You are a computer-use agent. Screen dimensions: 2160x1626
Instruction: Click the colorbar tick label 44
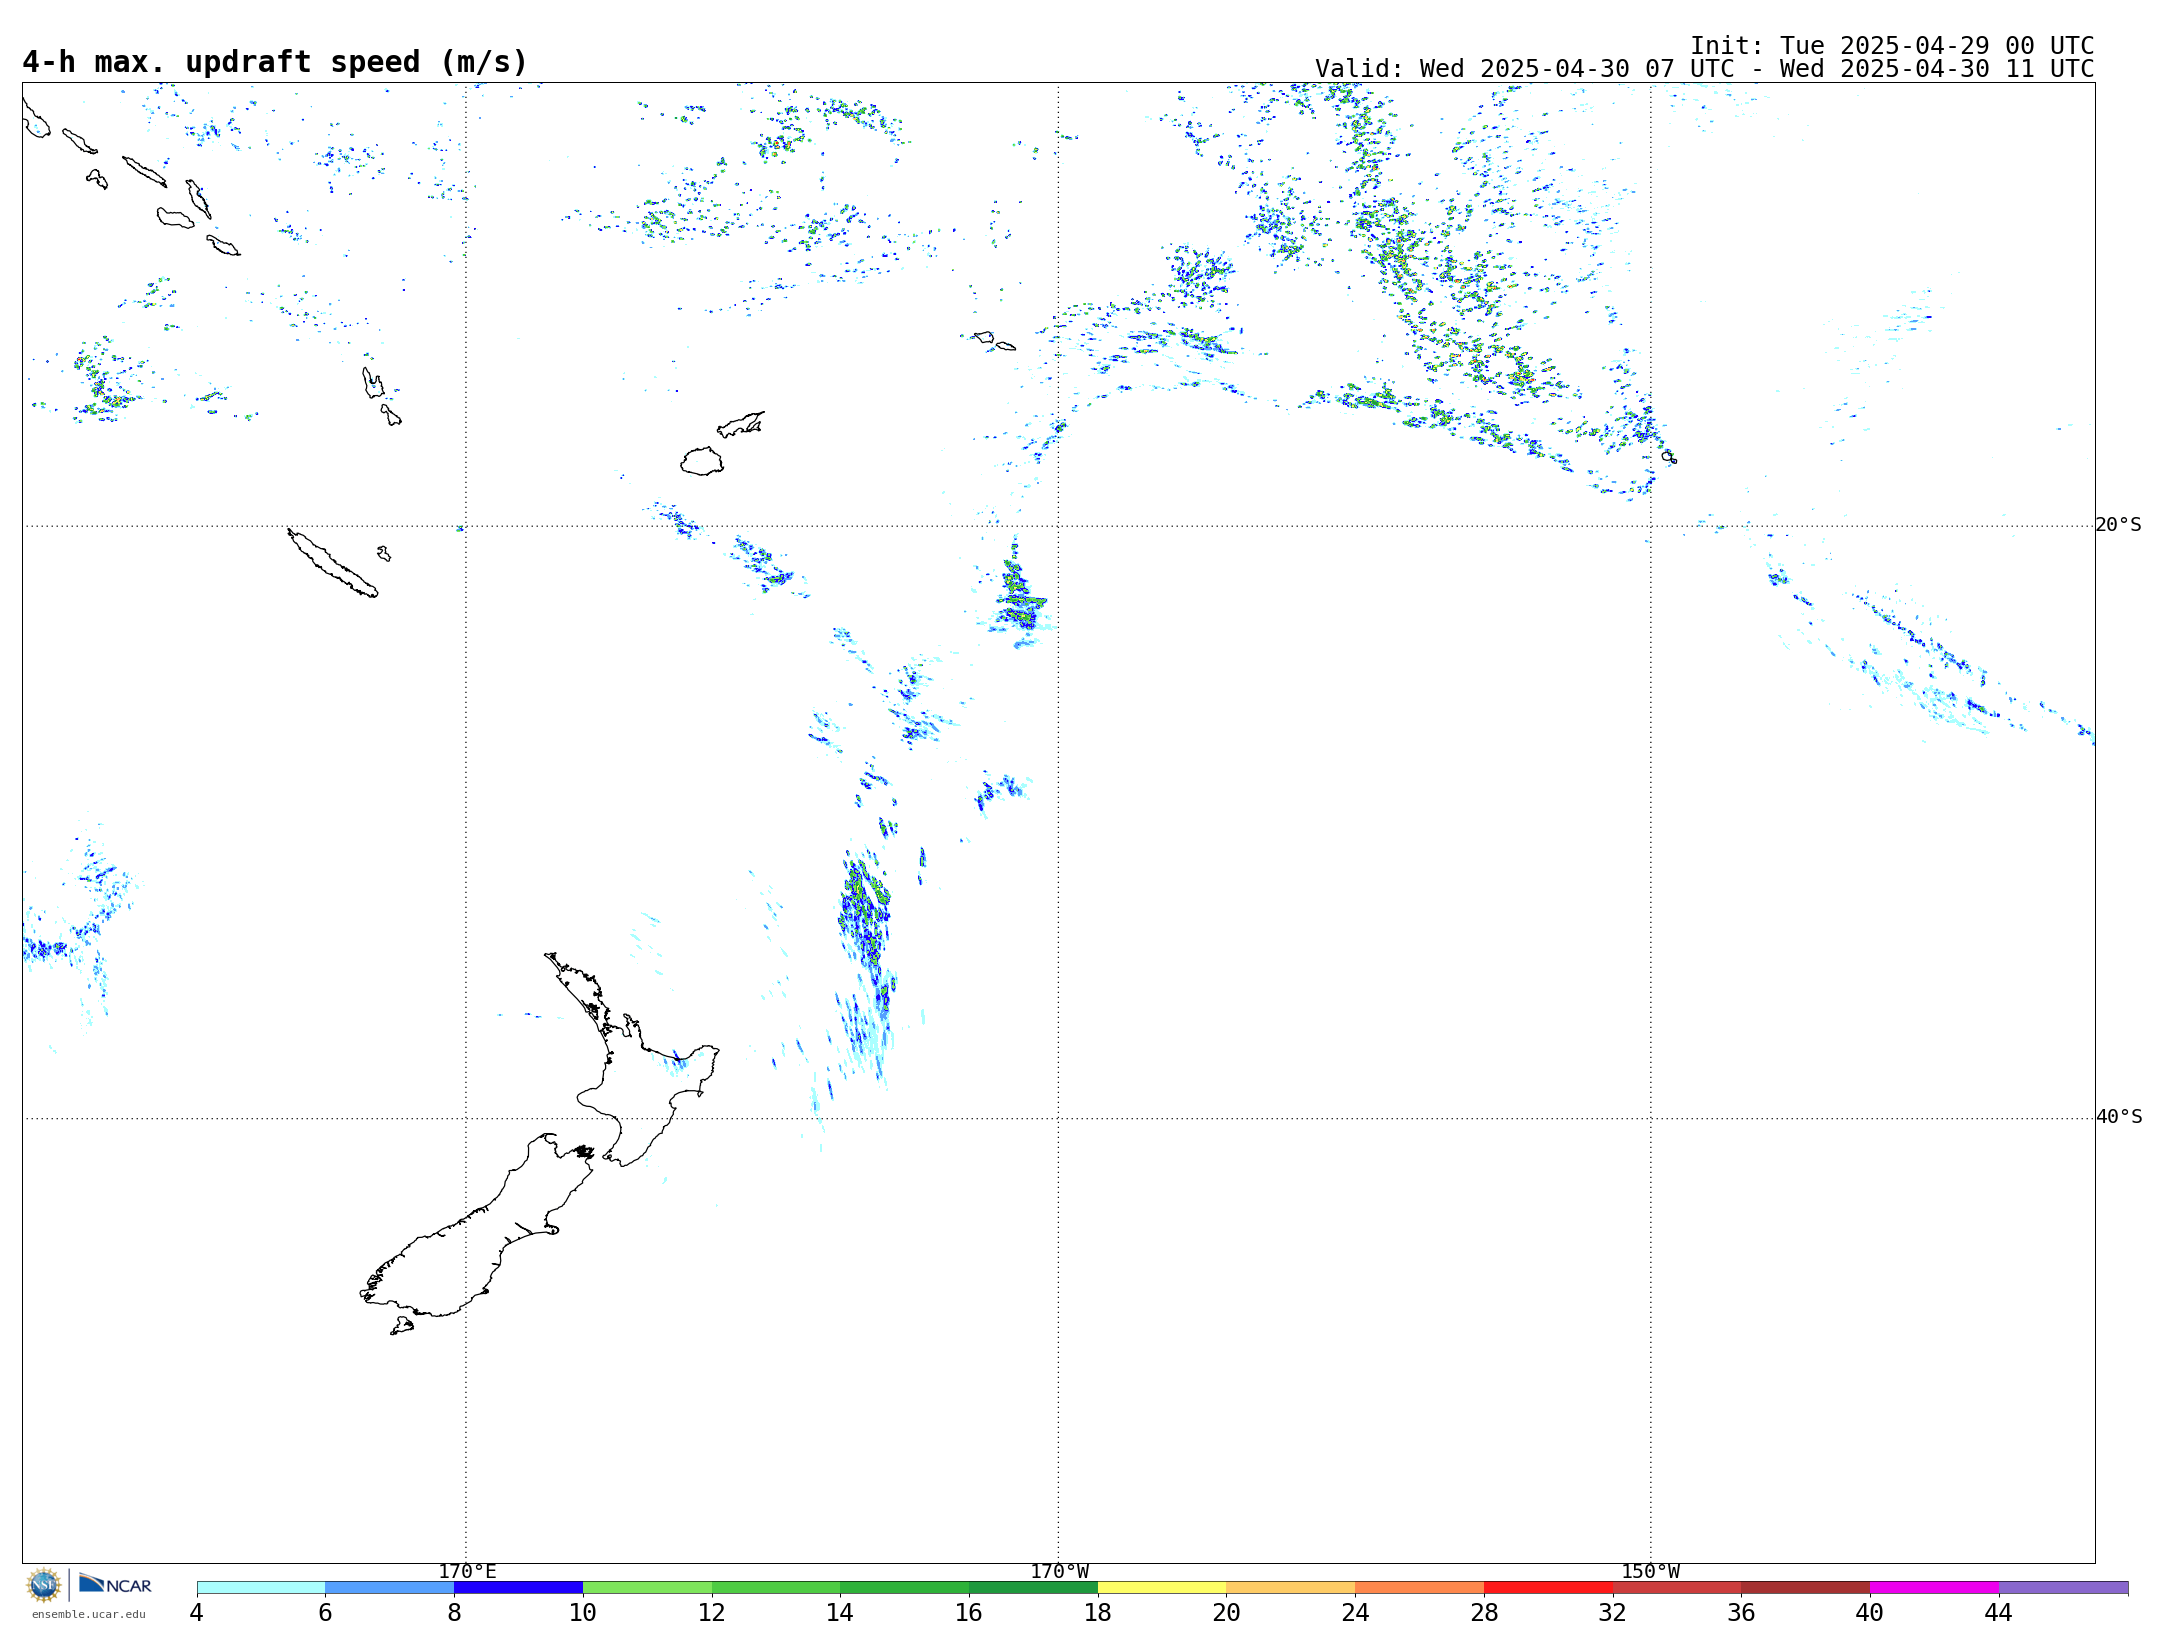pos(1999,1613)
